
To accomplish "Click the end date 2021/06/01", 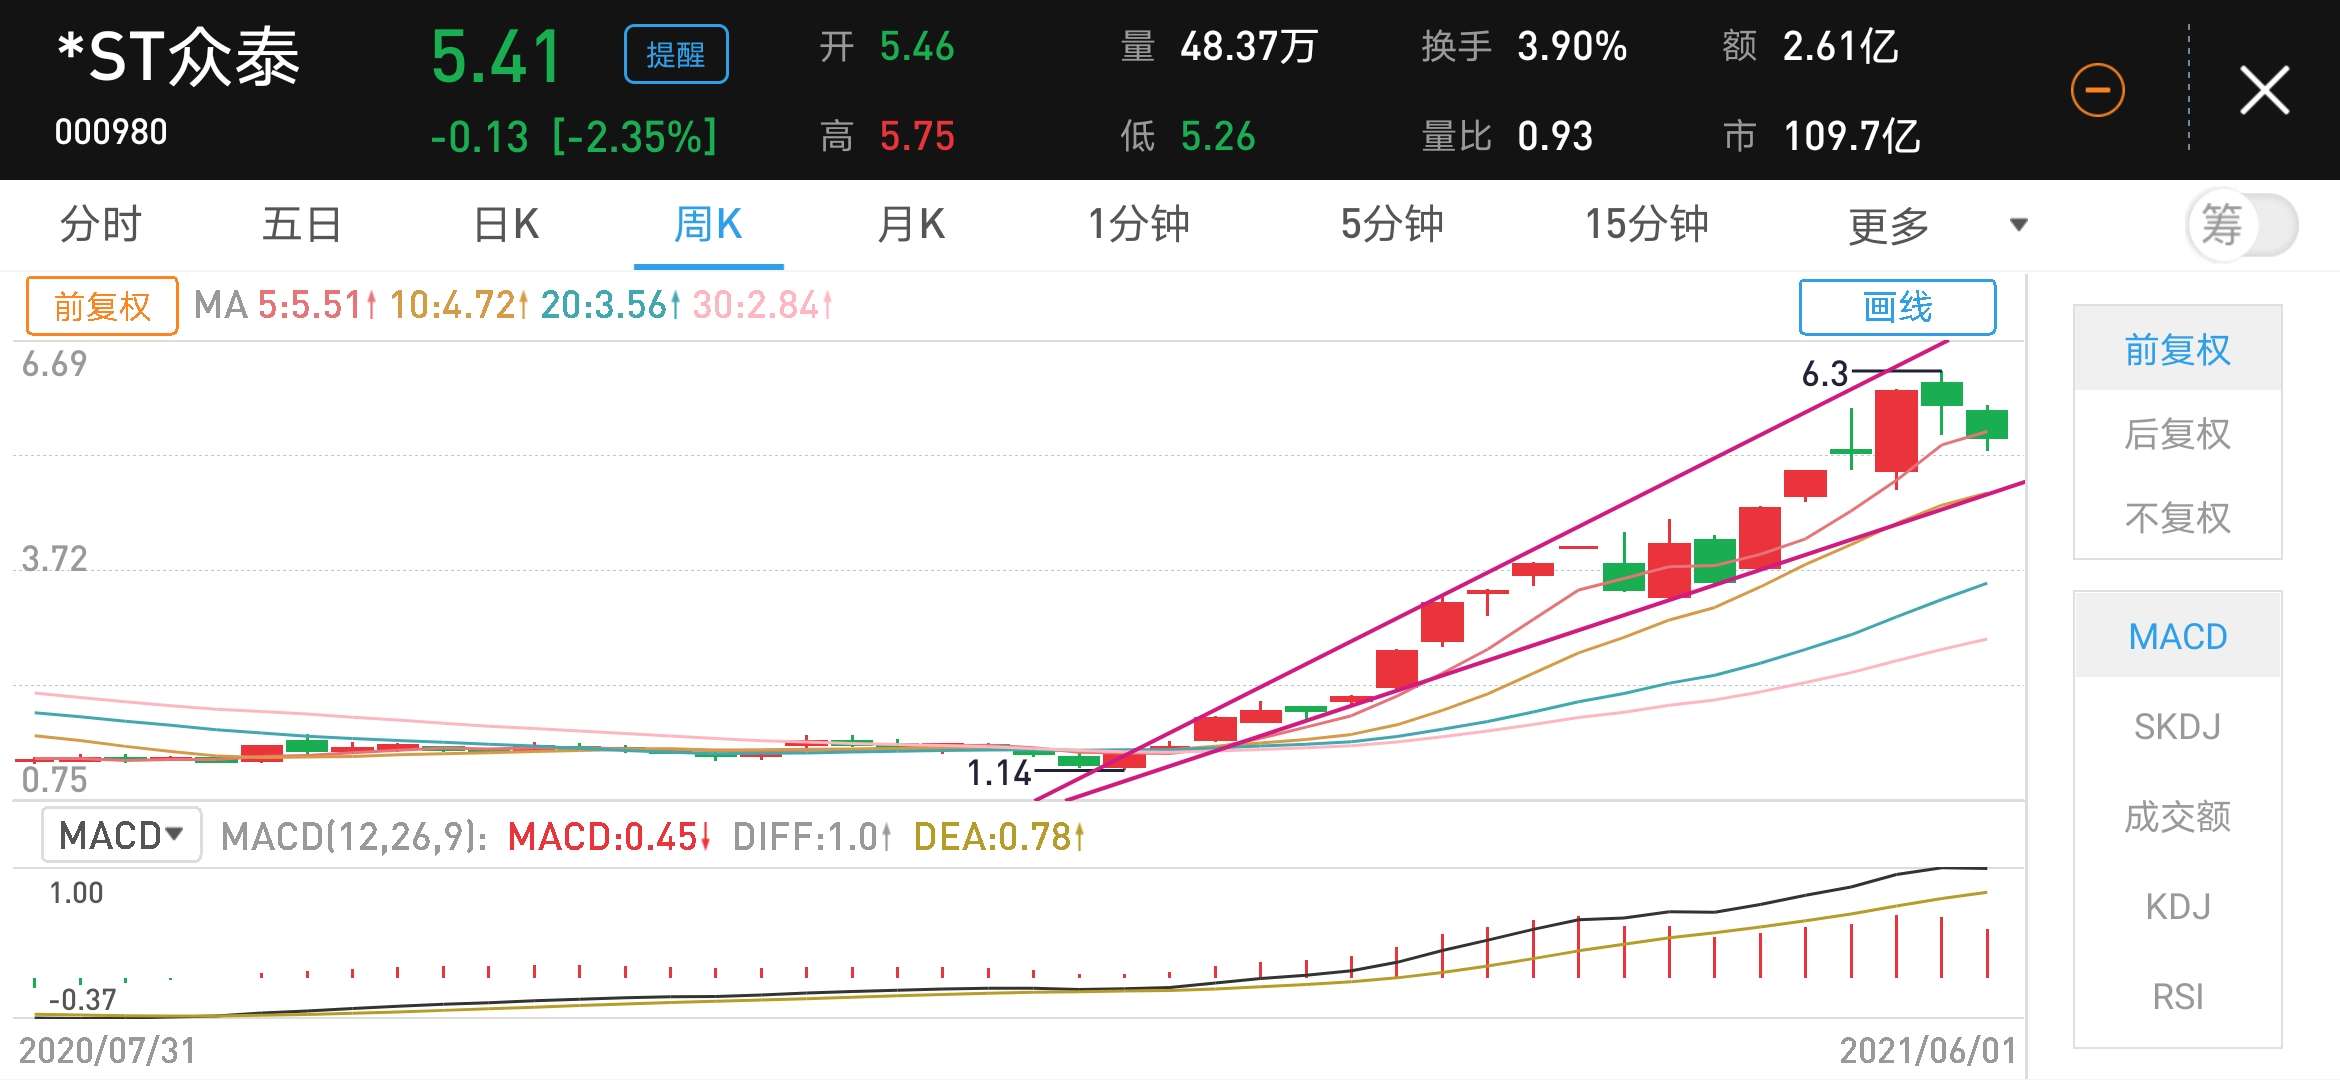I will tap(1928, 1050).
